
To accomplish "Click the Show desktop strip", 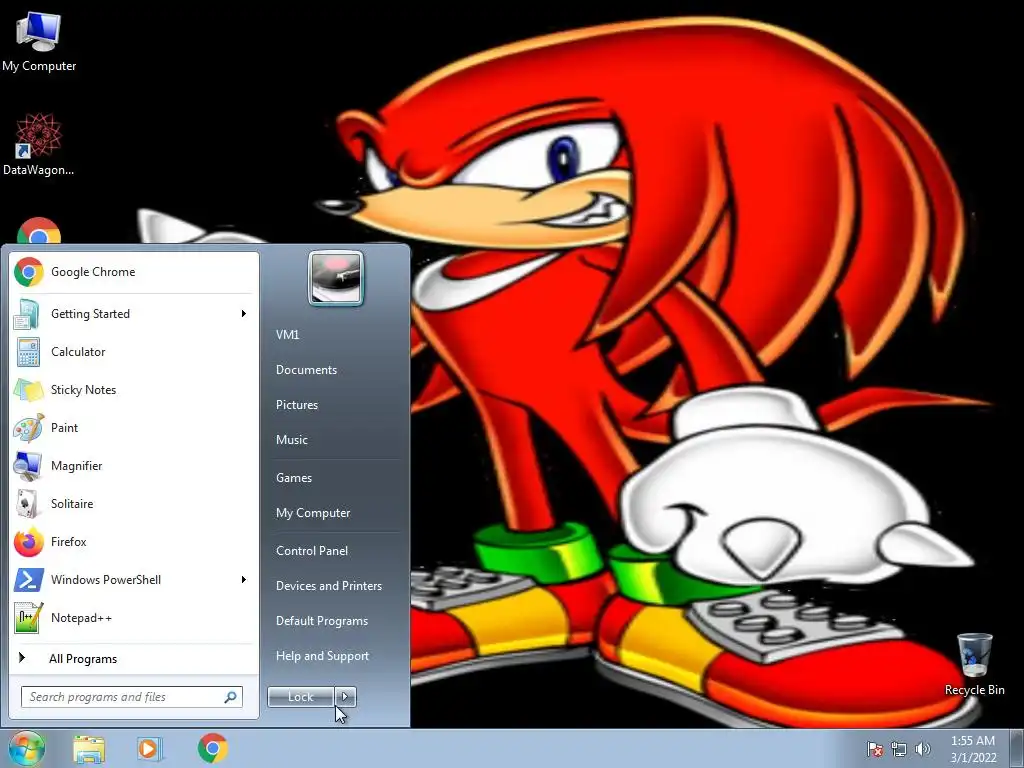I will coord(1016,749).
